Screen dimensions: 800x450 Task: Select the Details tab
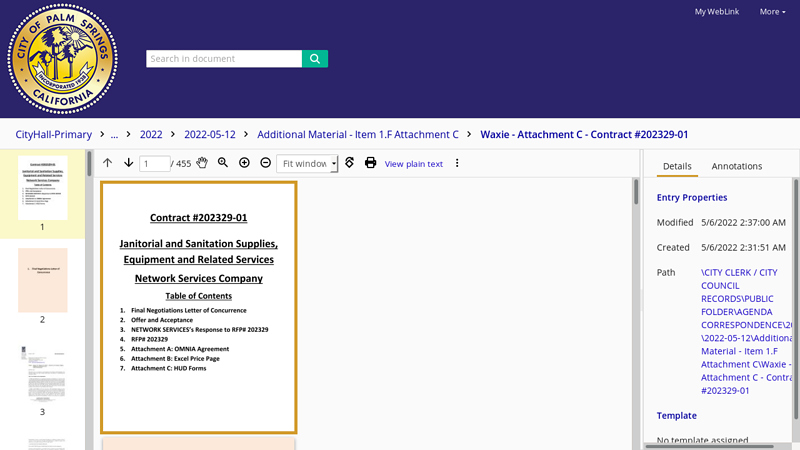click(677, 166)
